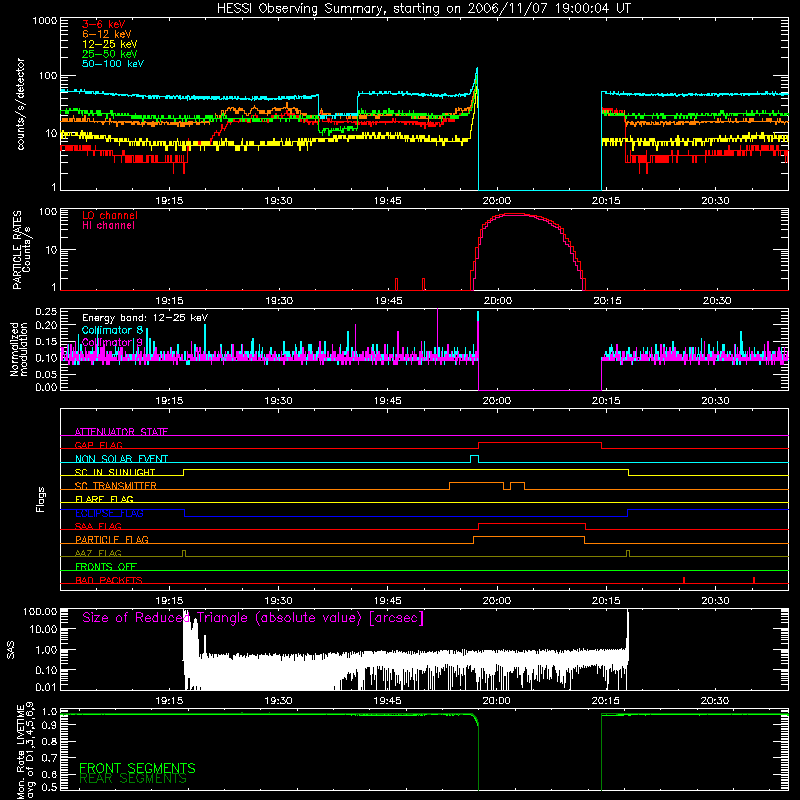Image resolution: width=800 pixels, height=800 pixels.
Task: Click the HESSI Observing Summary title
Action: coord(423,9)
